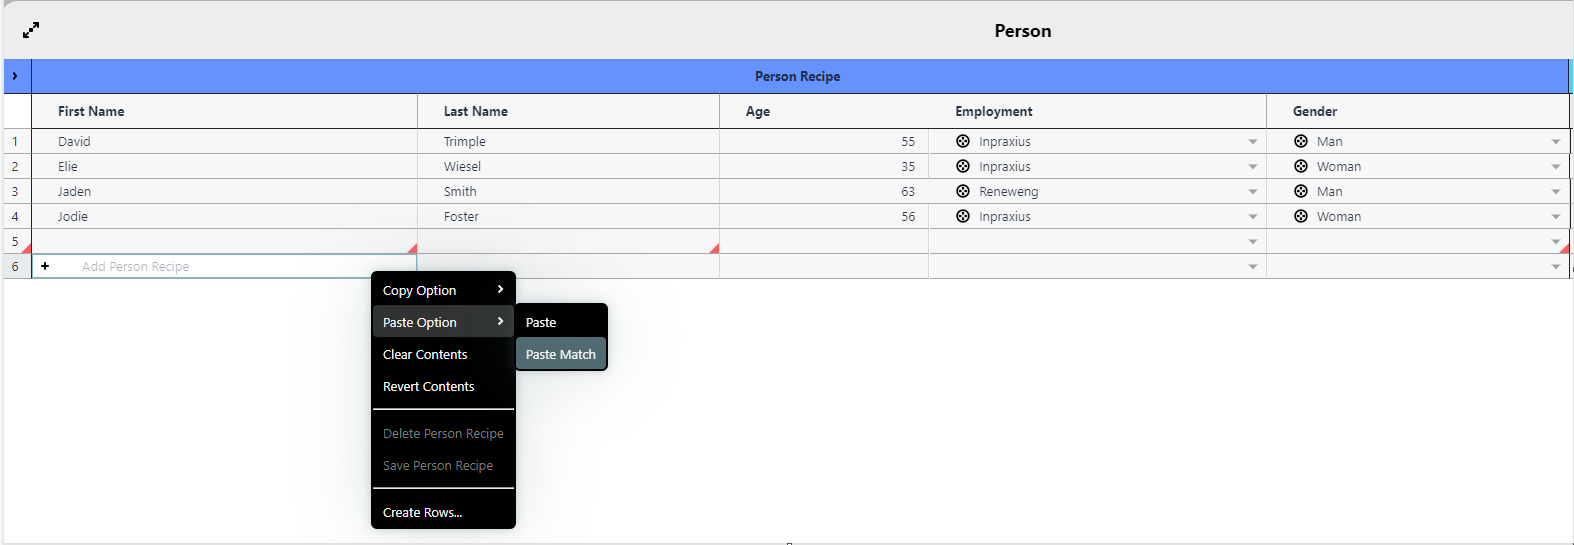Open Employment dropdown for David Trimple
The height and width of the screenshot is (545, 1574).
(1253, 142)
